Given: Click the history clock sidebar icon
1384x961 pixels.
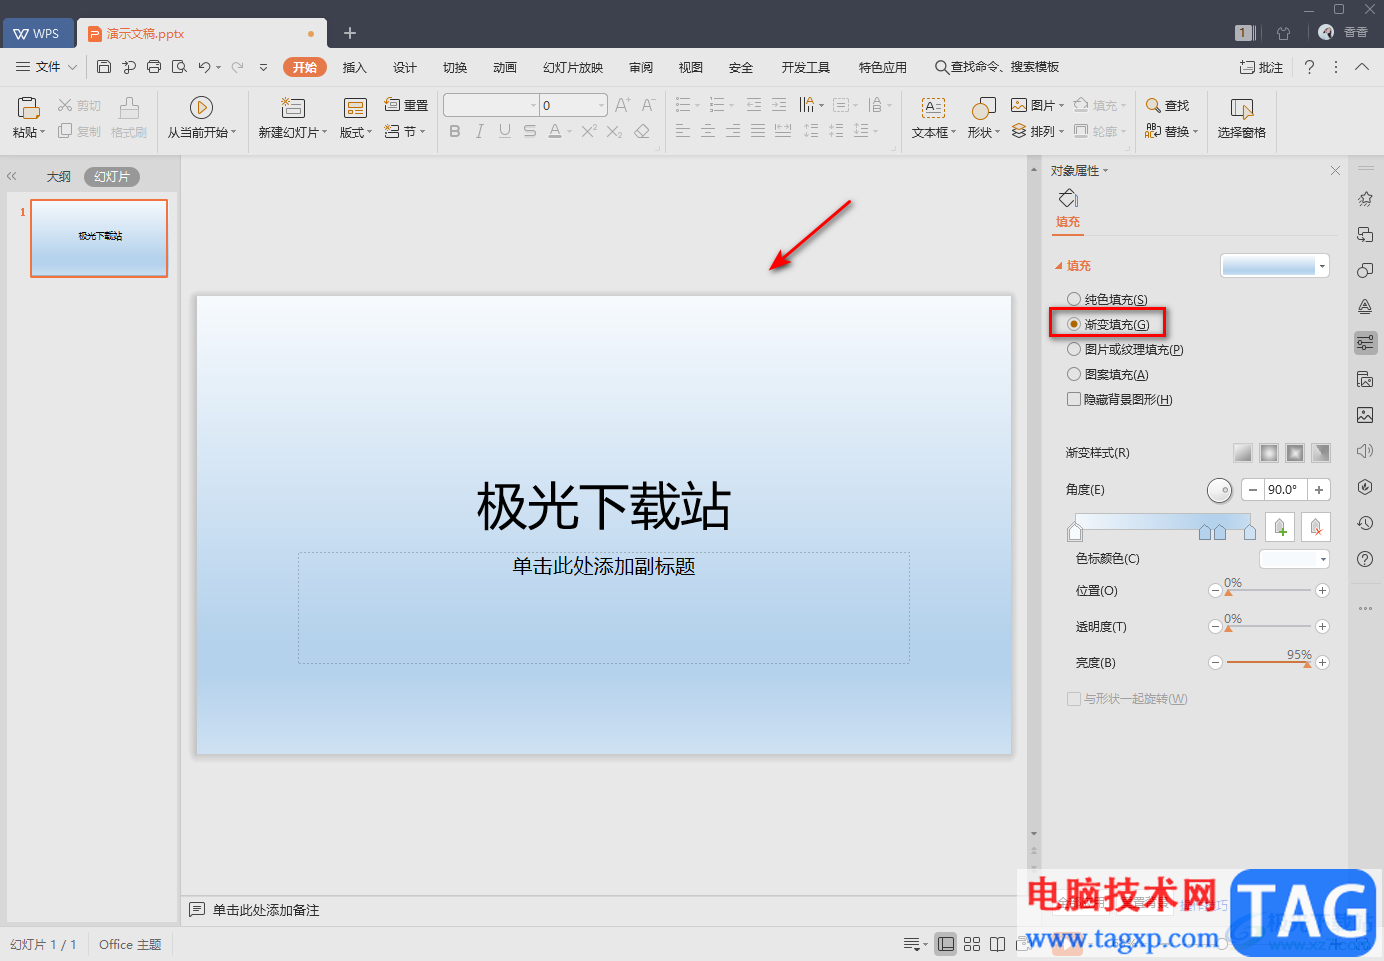Looking at the screenshot, I should [1365, 523].
